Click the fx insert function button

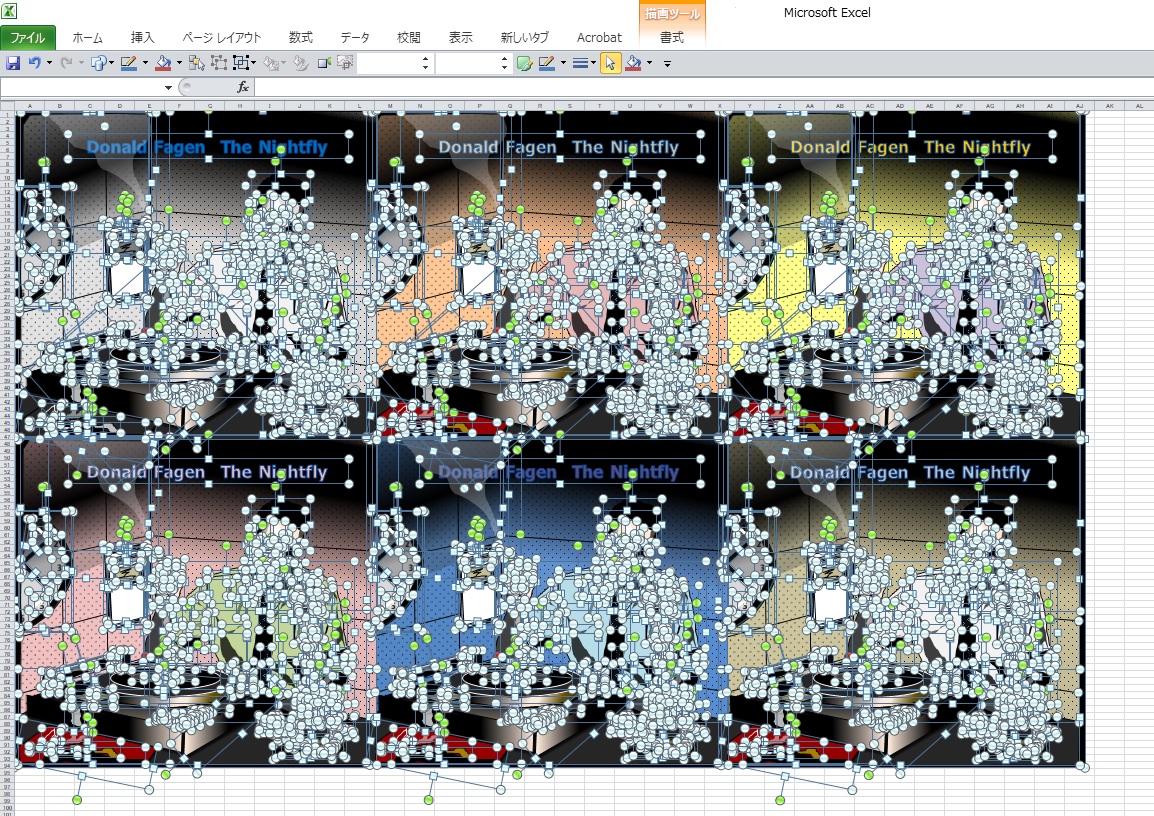tap(242, 88)
